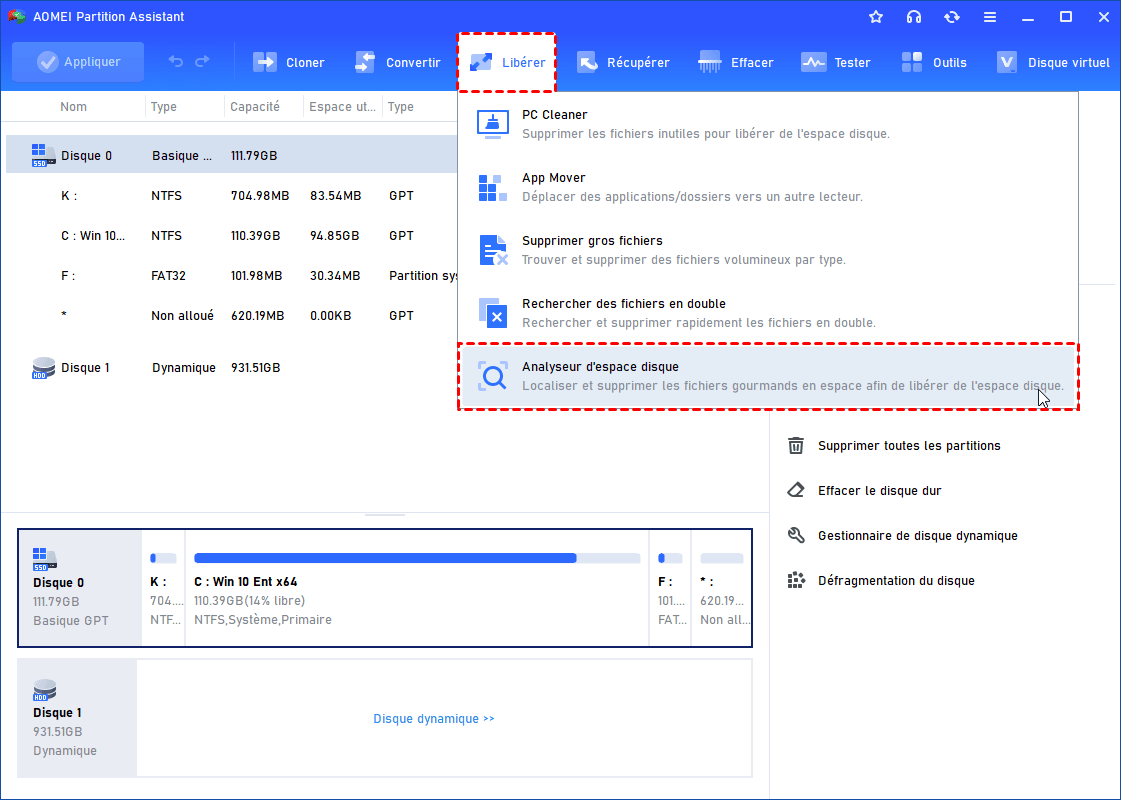Open the Outils toolbar menu
This screenshot has height=800, width=1121.
[934, 62]
